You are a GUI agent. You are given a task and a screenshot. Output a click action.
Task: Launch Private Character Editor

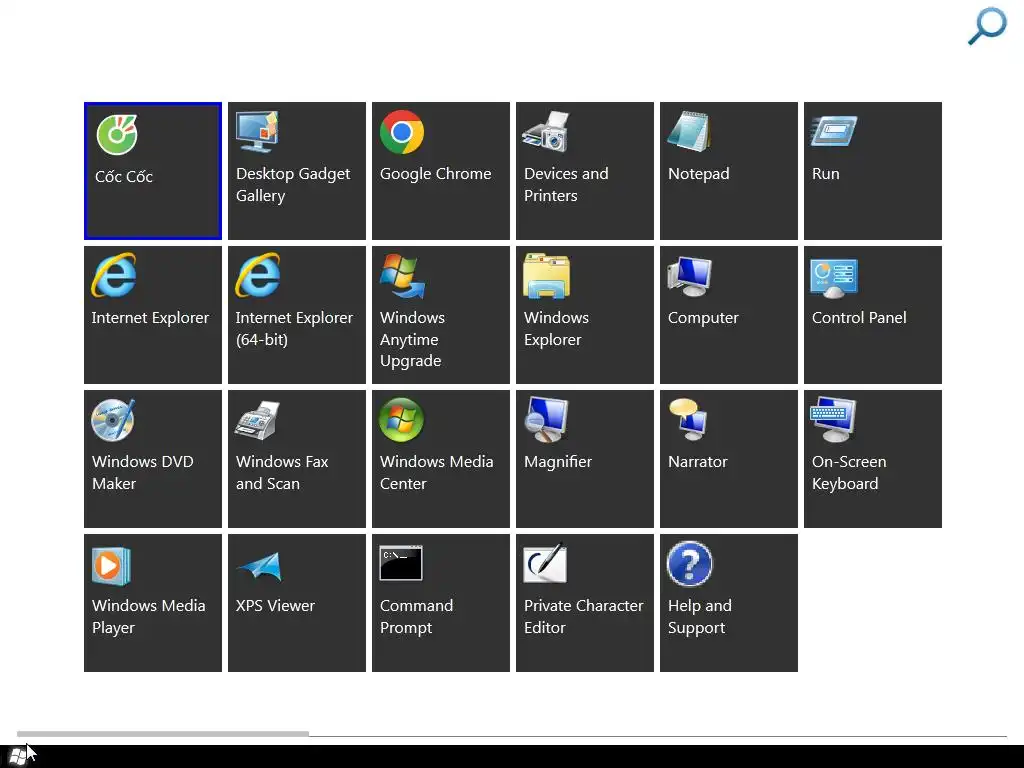tap(585, 603)
